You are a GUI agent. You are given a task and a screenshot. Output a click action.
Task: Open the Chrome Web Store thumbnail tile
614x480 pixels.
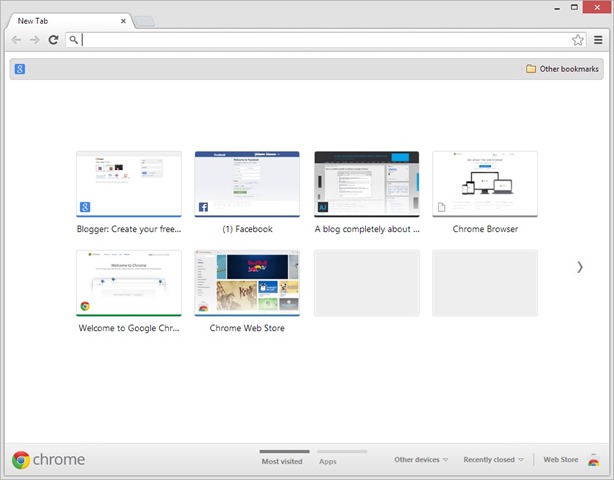tap(247, 283)
